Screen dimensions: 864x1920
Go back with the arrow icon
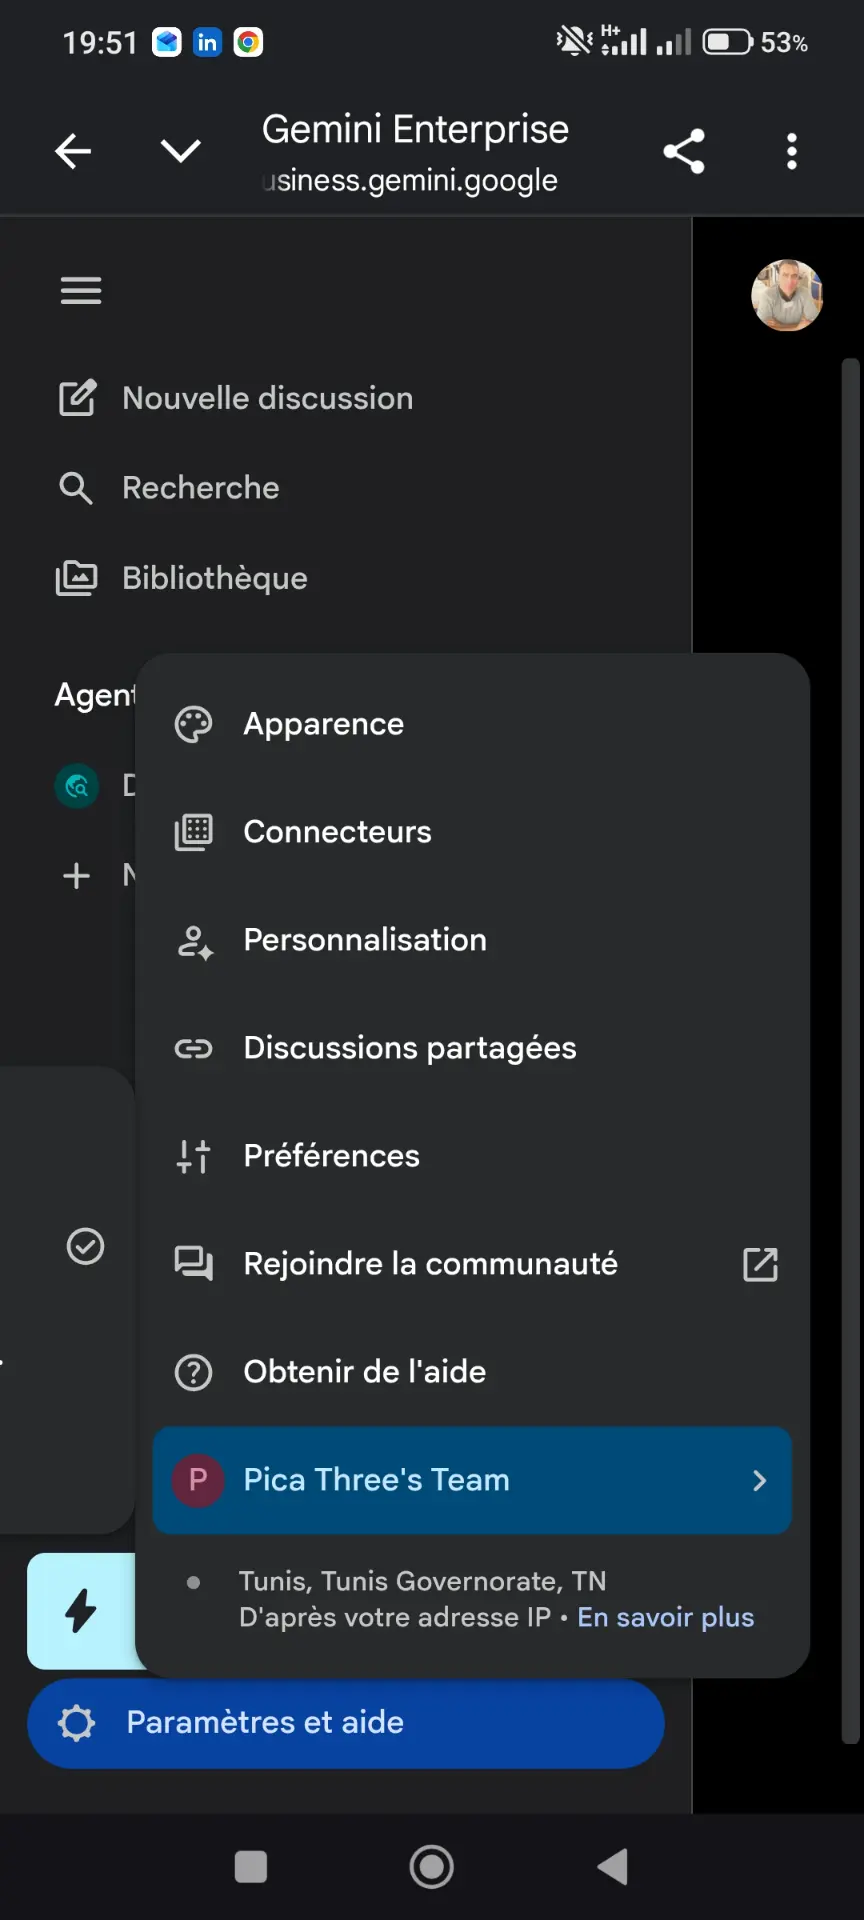[x=73, y=151]
